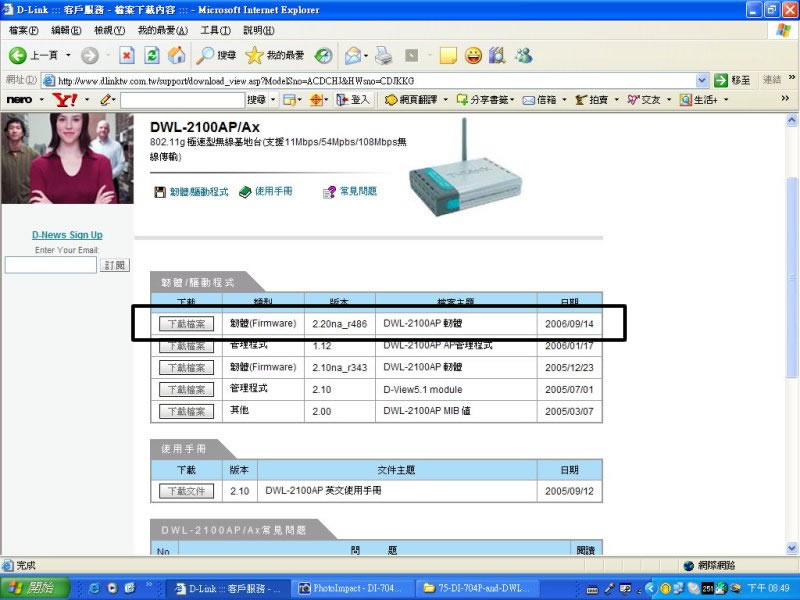Open the 編輯(E) Edit menu

[x=66, y=31]
